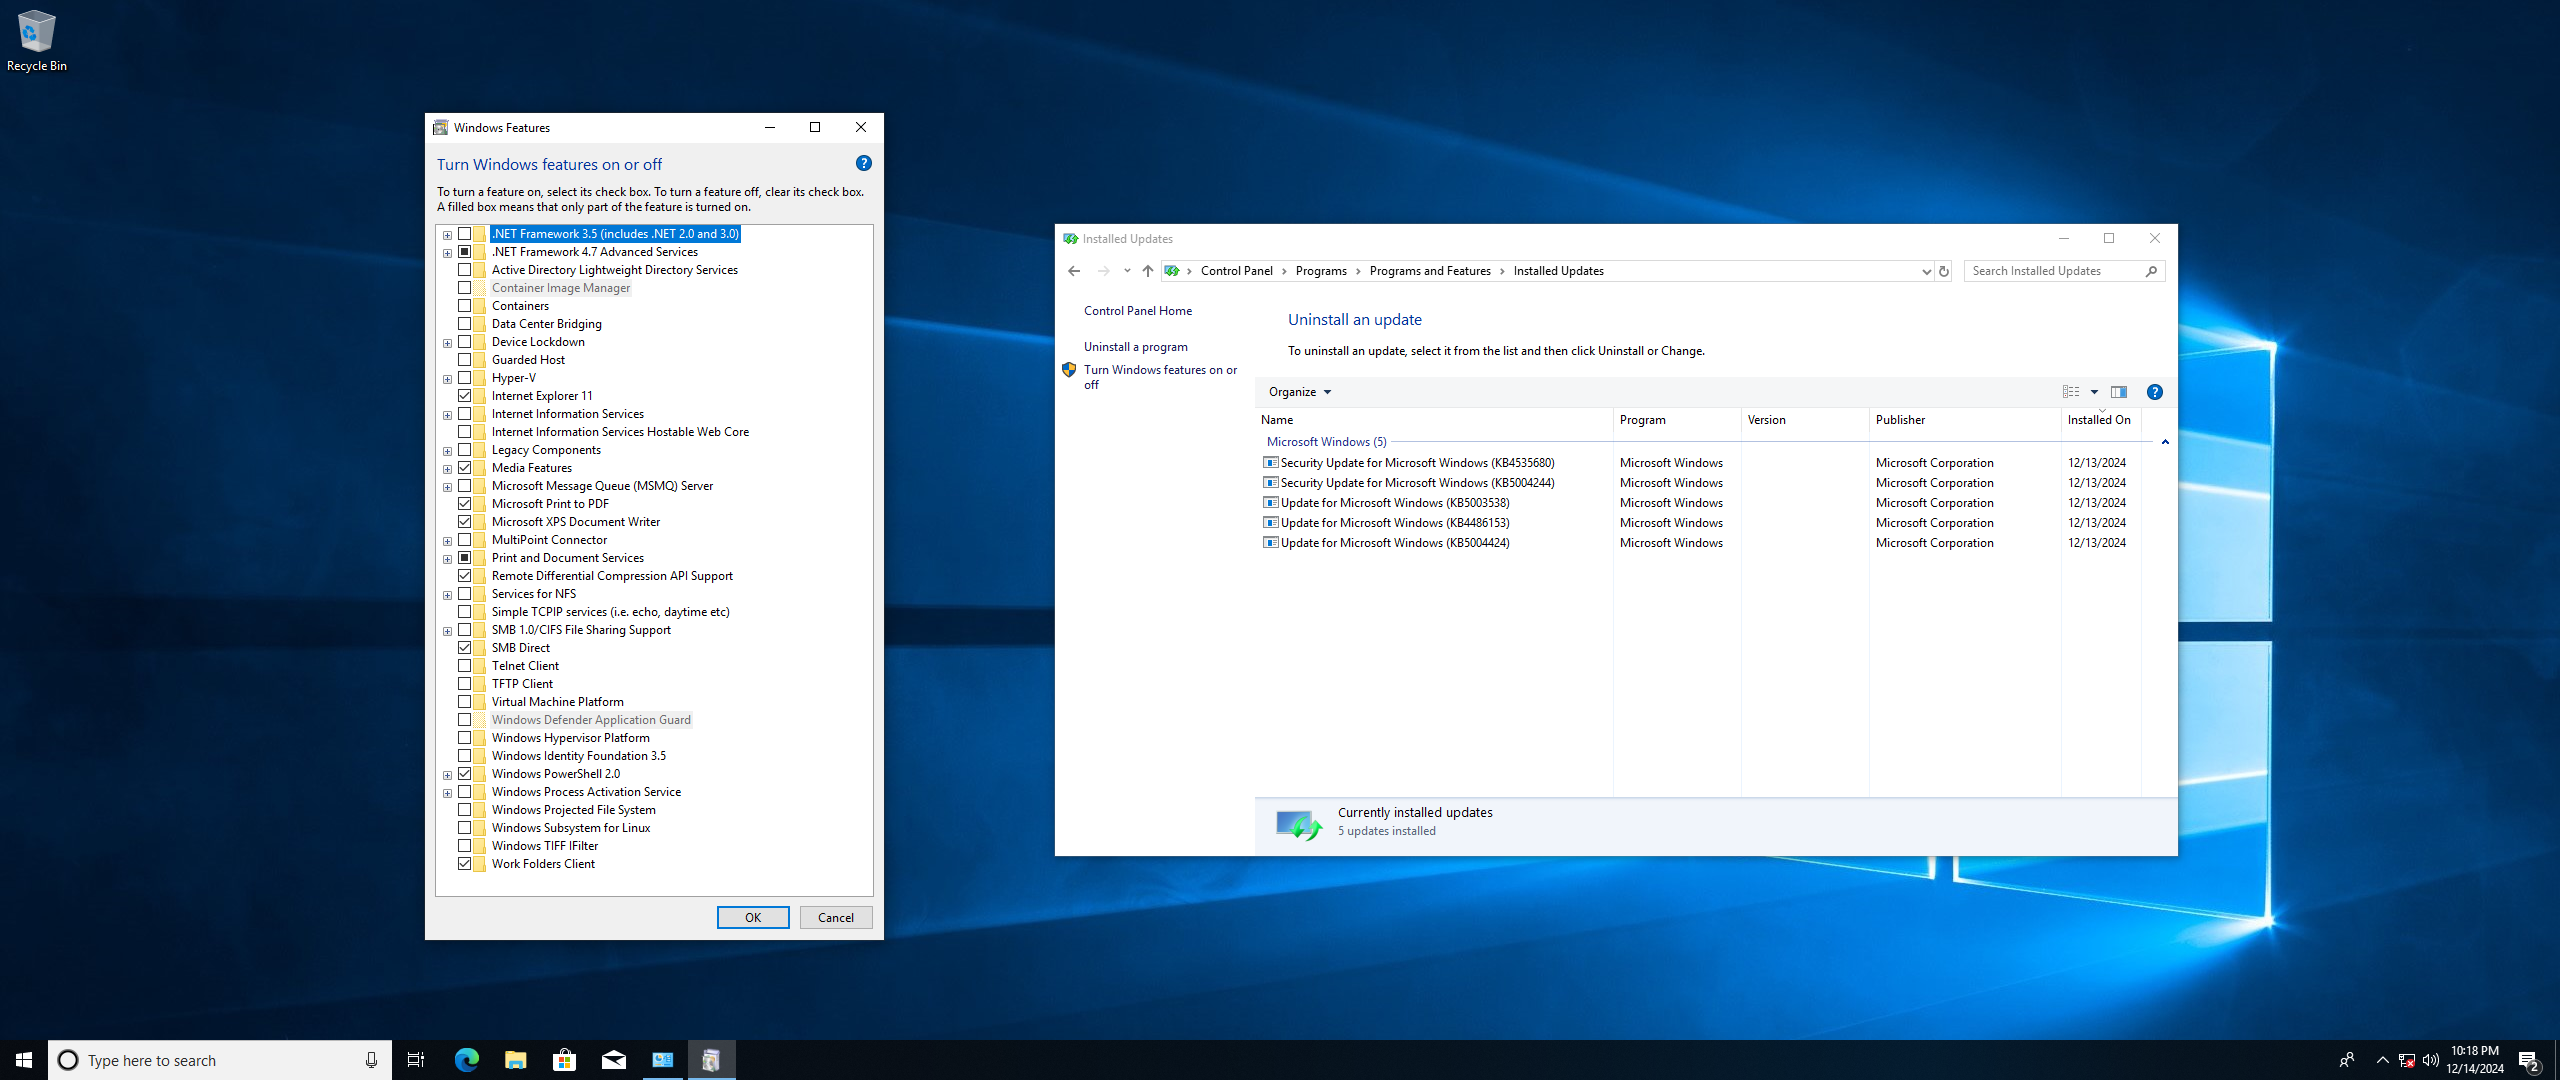2560x1080 pixels.
Task: Open File Explorer from taskbar
Action: click(516, 1060)
